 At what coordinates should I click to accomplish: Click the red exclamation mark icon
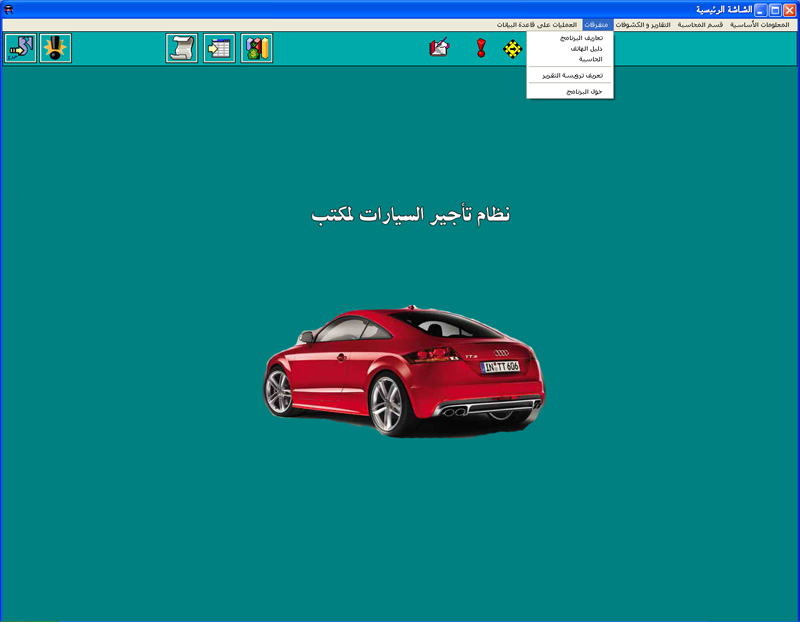[481, 48]
